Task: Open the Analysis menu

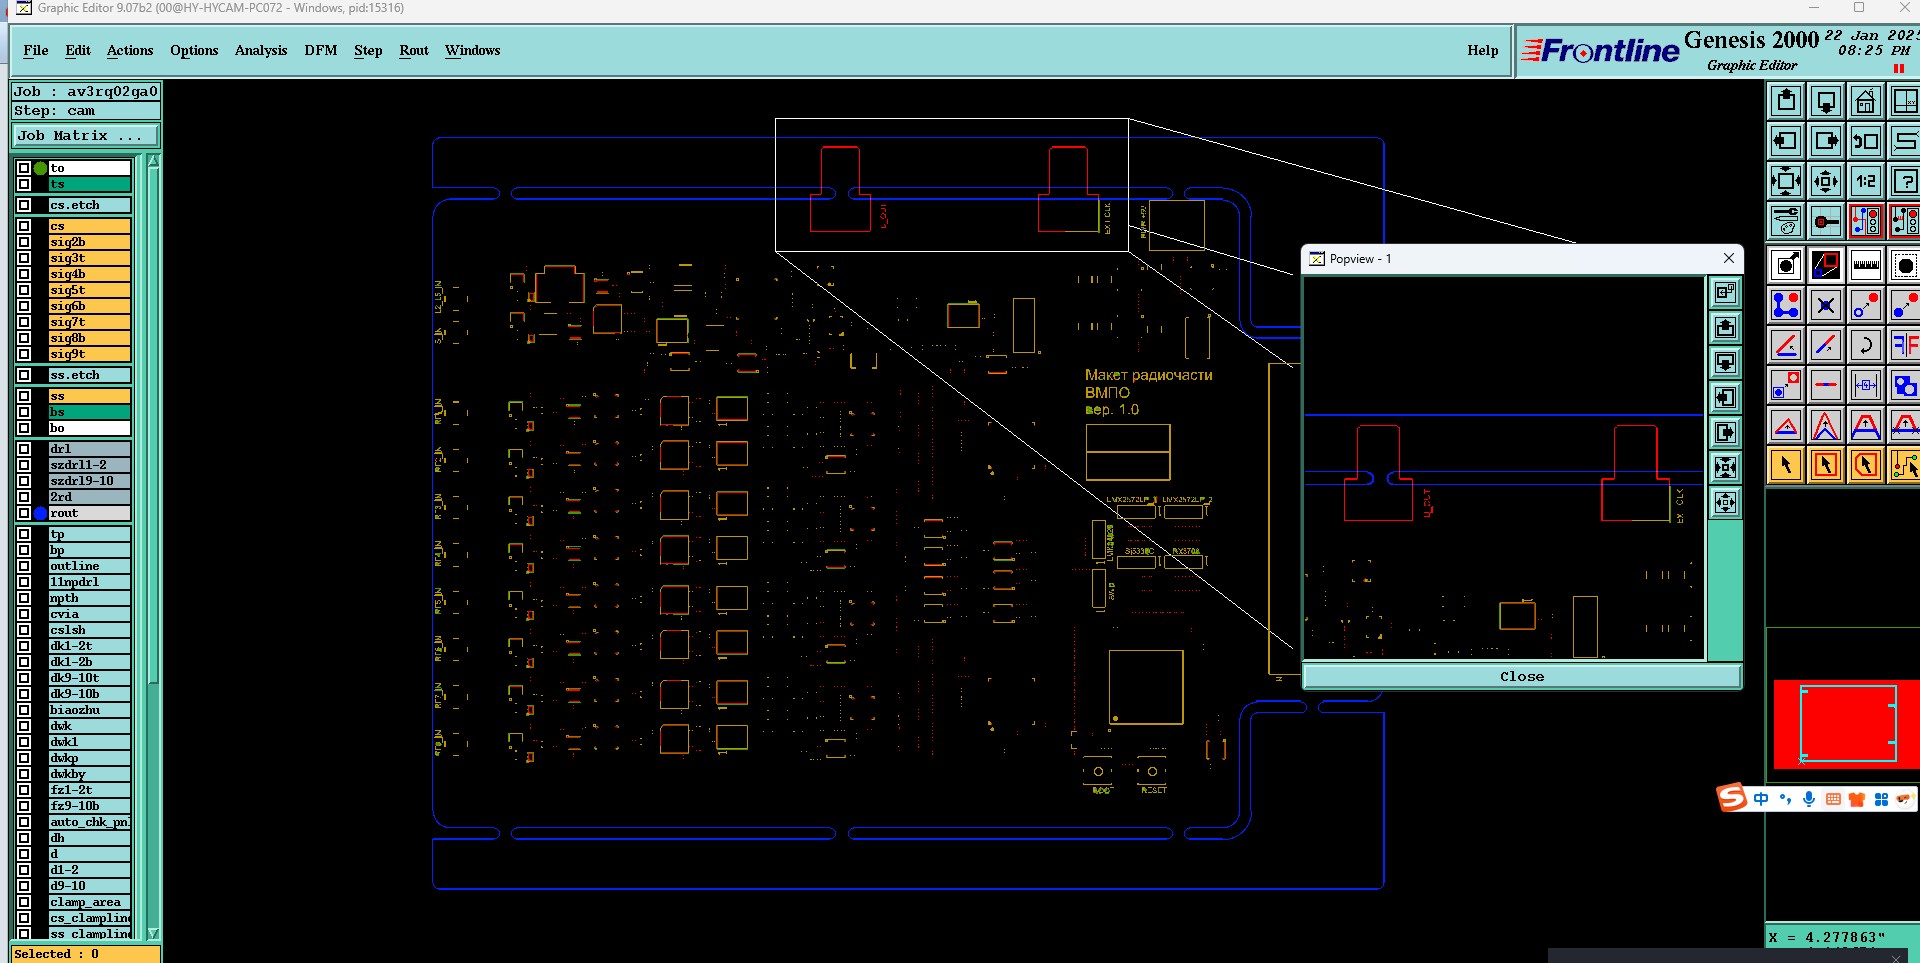Action: pos(261,50)
